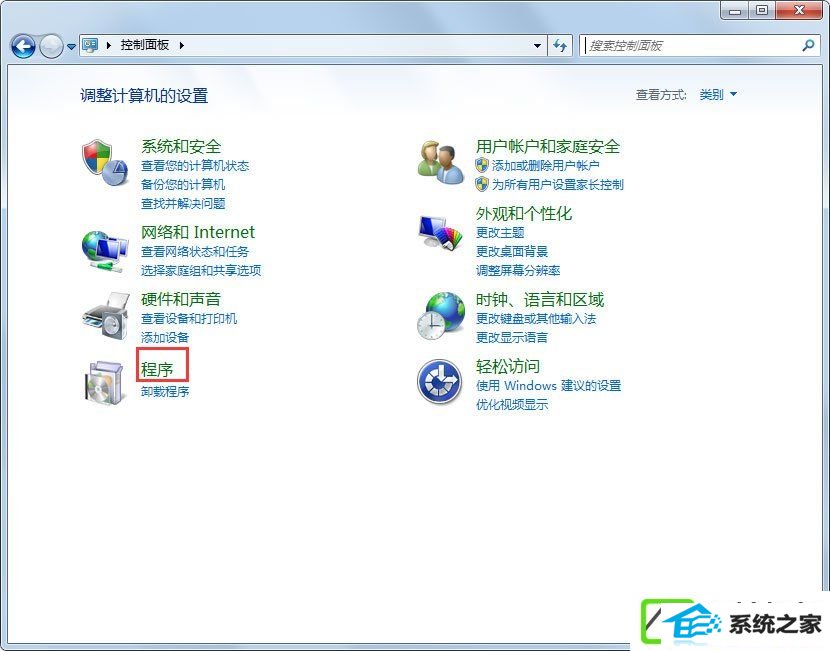
Task: Open the 网络和 Internet category
Action: click(x=198, y=232)
